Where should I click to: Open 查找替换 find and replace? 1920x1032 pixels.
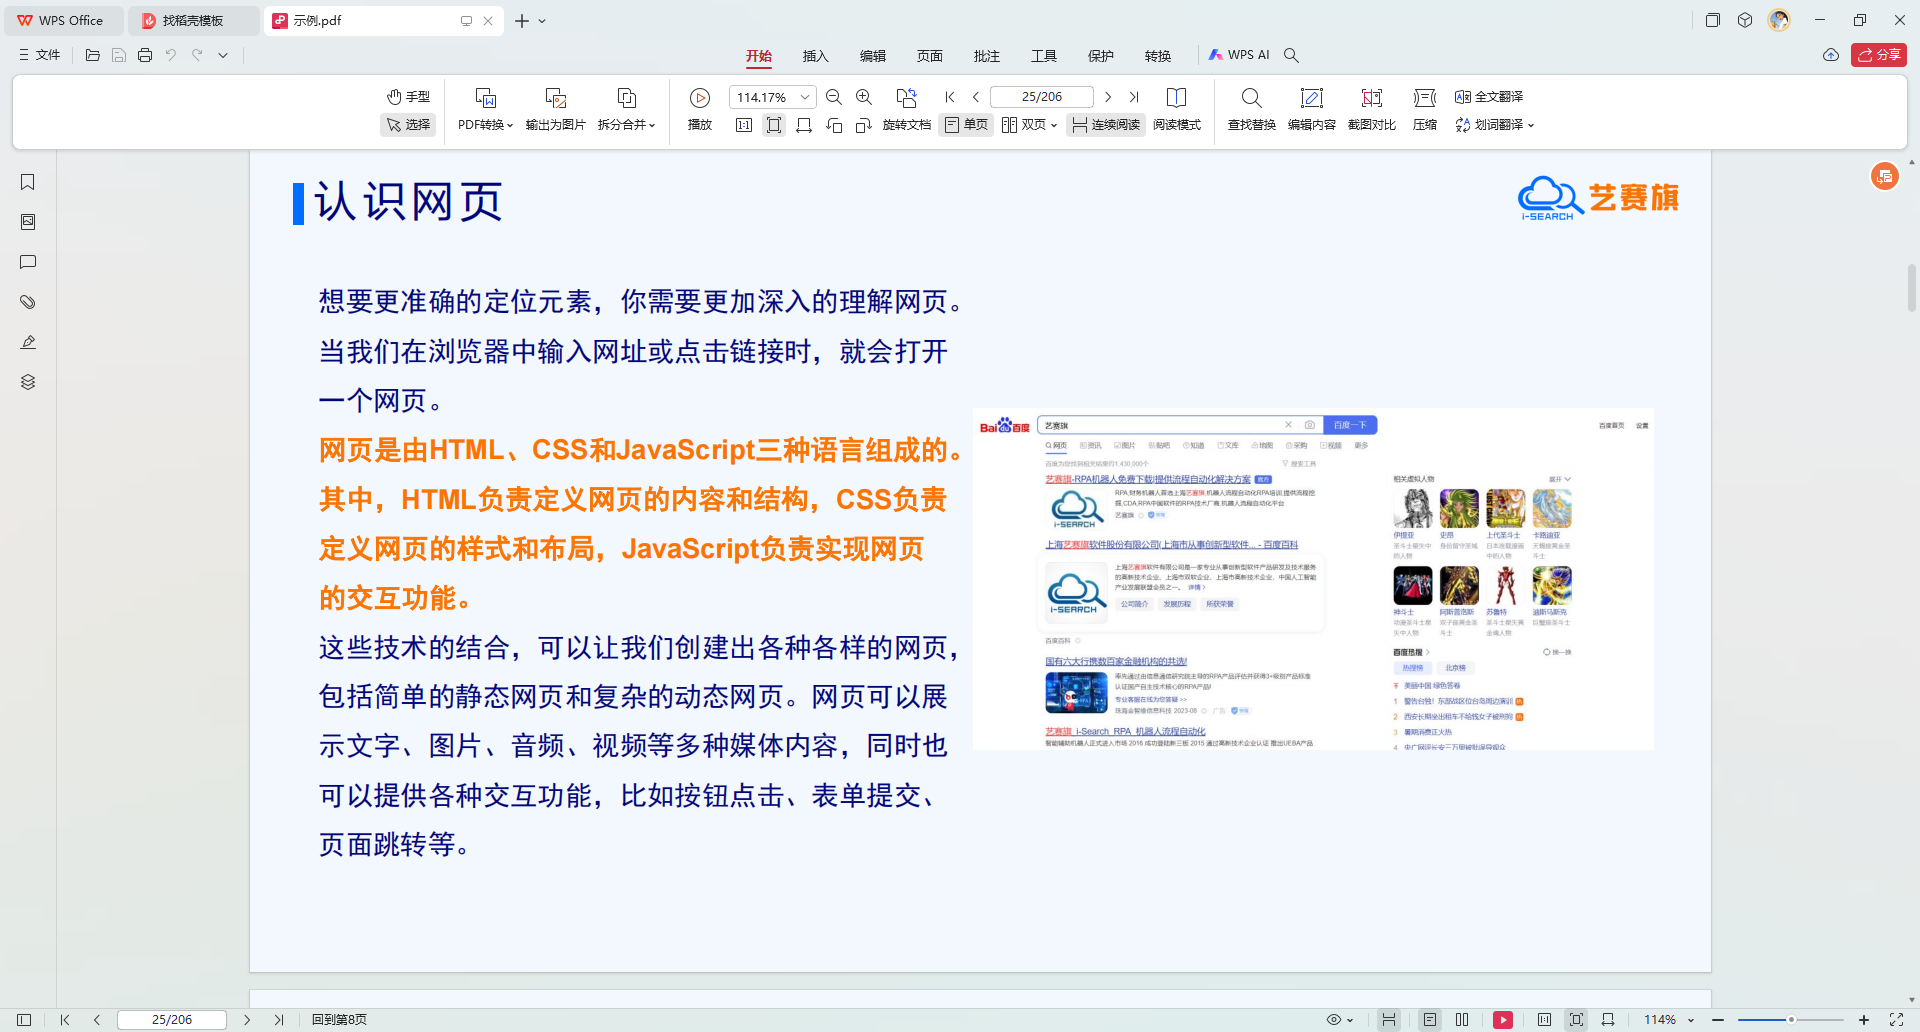(1252, 110)
